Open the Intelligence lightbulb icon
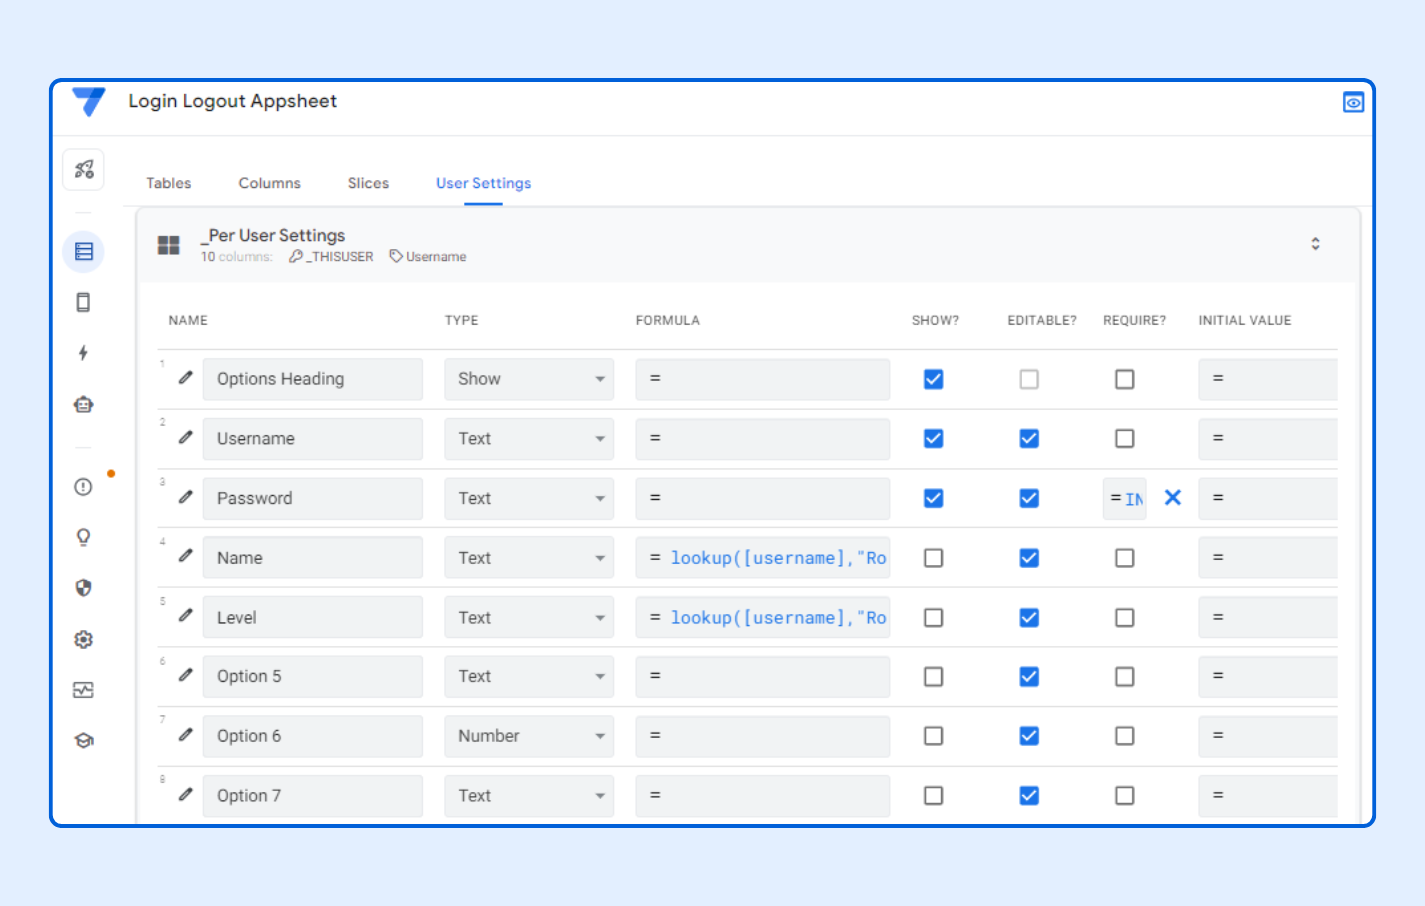The height and width of the screenshot is (906, 1425). (83, 537)
